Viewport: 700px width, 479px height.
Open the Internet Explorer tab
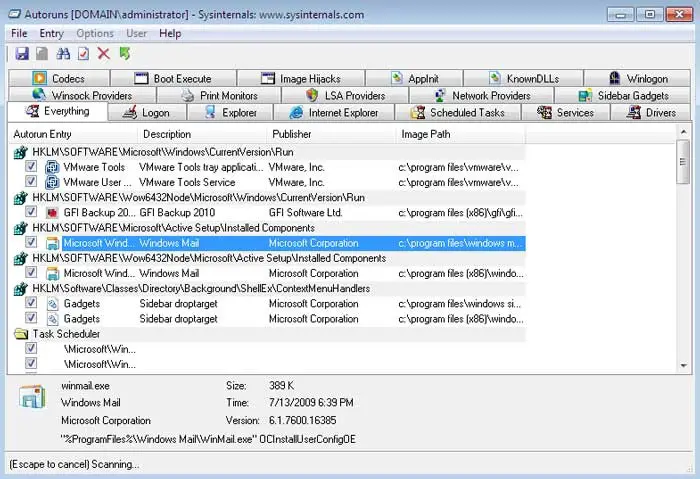click(x=334, y=112)
